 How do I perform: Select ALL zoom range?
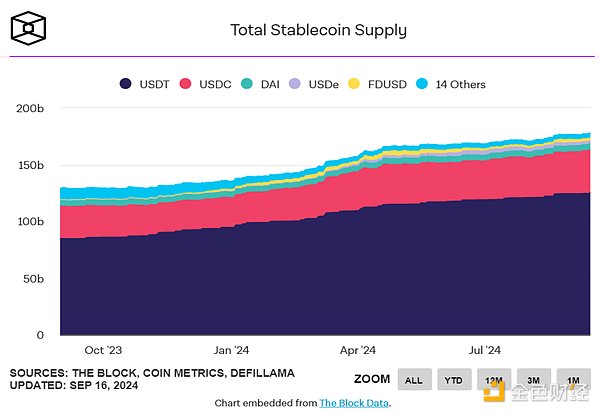coord(415,379)
